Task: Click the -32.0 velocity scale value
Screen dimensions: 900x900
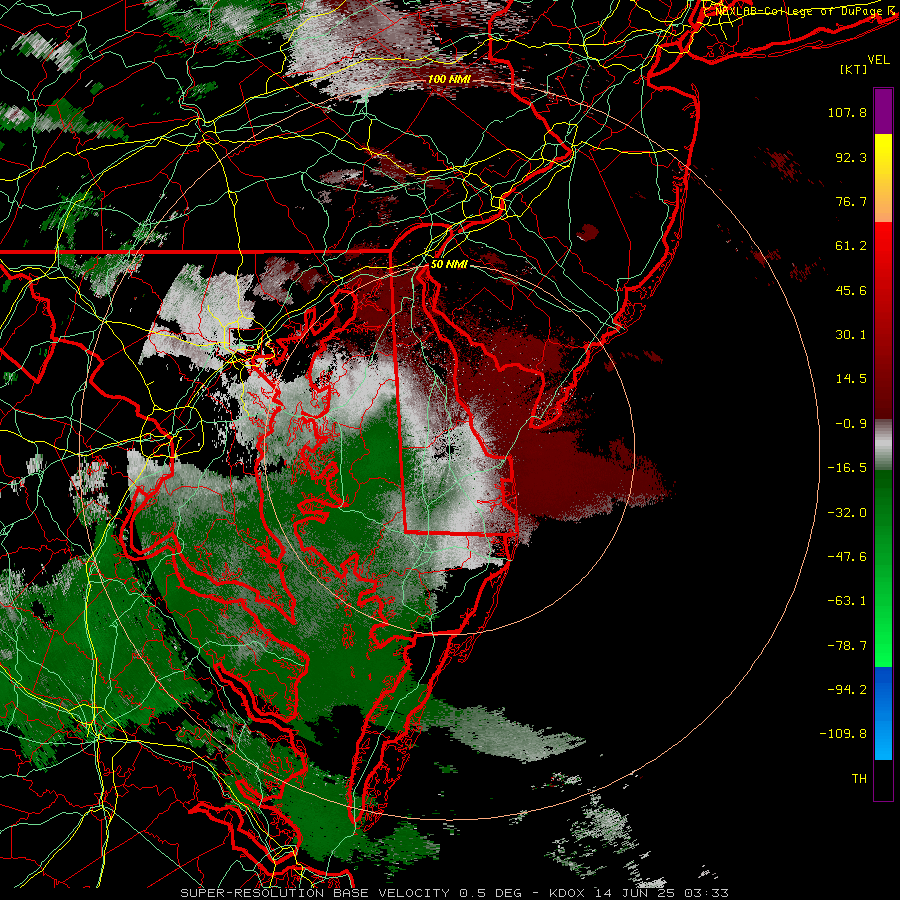Action: (847, 513)
